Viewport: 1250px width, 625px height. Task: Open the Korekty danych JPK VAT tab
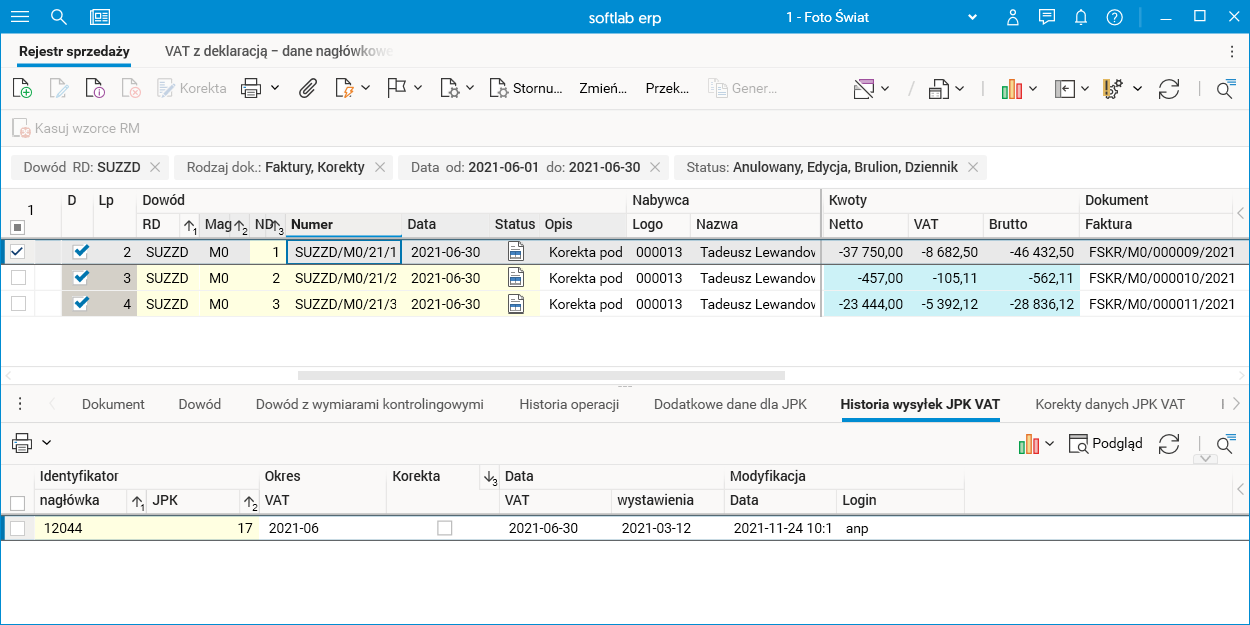pyautogui.click(x=1110, y=404)
